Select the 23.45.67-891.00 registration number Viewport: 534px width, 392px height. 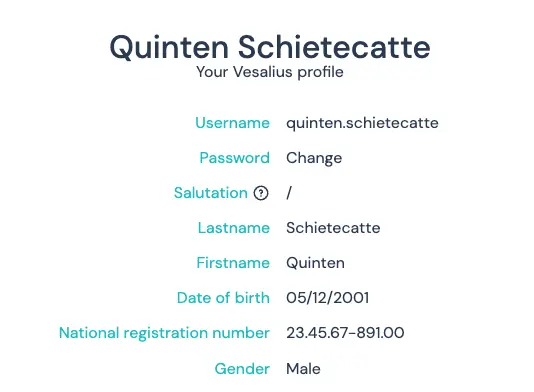(345, 333)
